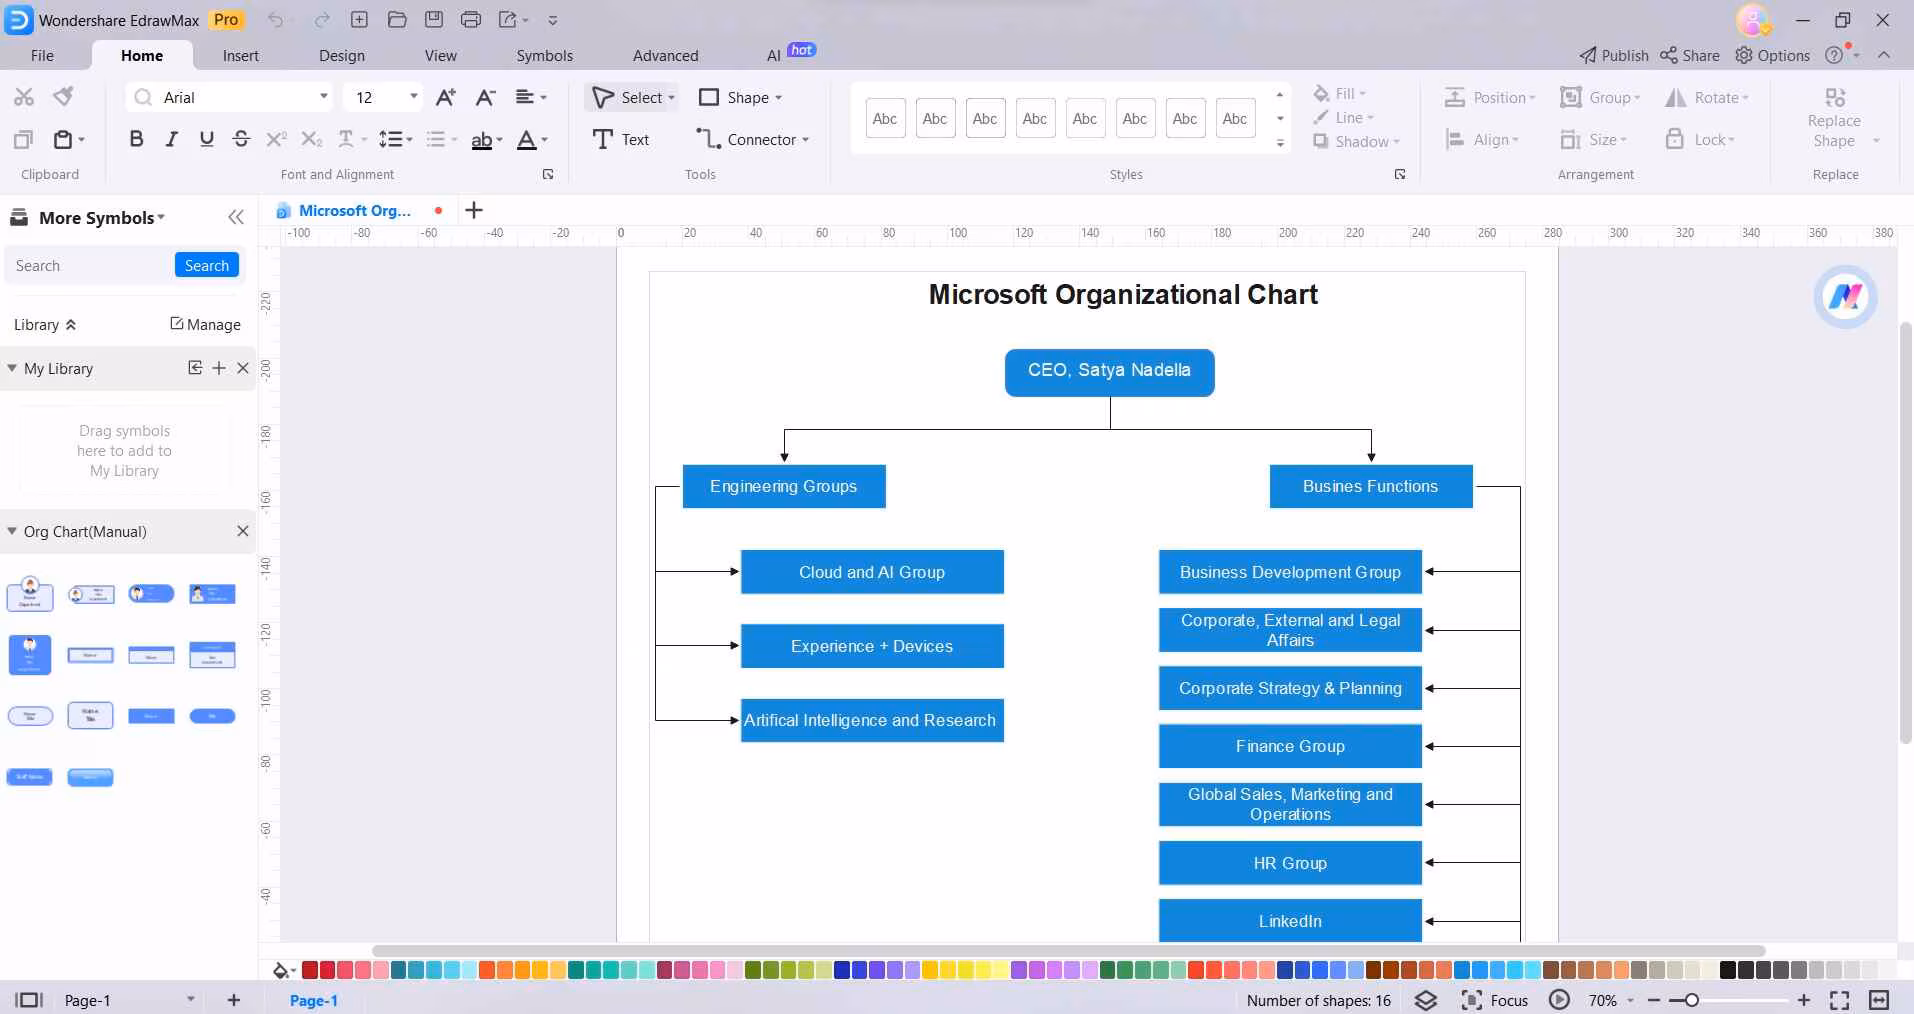The width and height of the screenshot is (1914, 1014).
Task: Click the zoom slider handle
Action: point(1691,1000)
